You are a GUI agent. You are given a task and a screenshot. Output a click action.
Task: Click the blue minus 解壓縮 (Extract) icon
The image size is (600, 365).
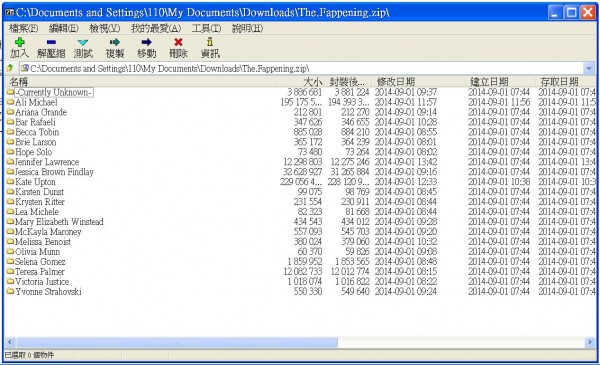[51, 42]
